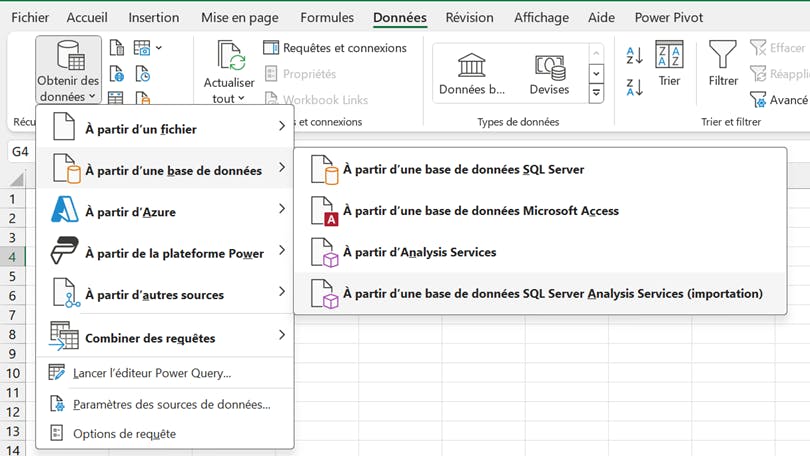Open À partir de la plateforme Power

pos(165,251)
